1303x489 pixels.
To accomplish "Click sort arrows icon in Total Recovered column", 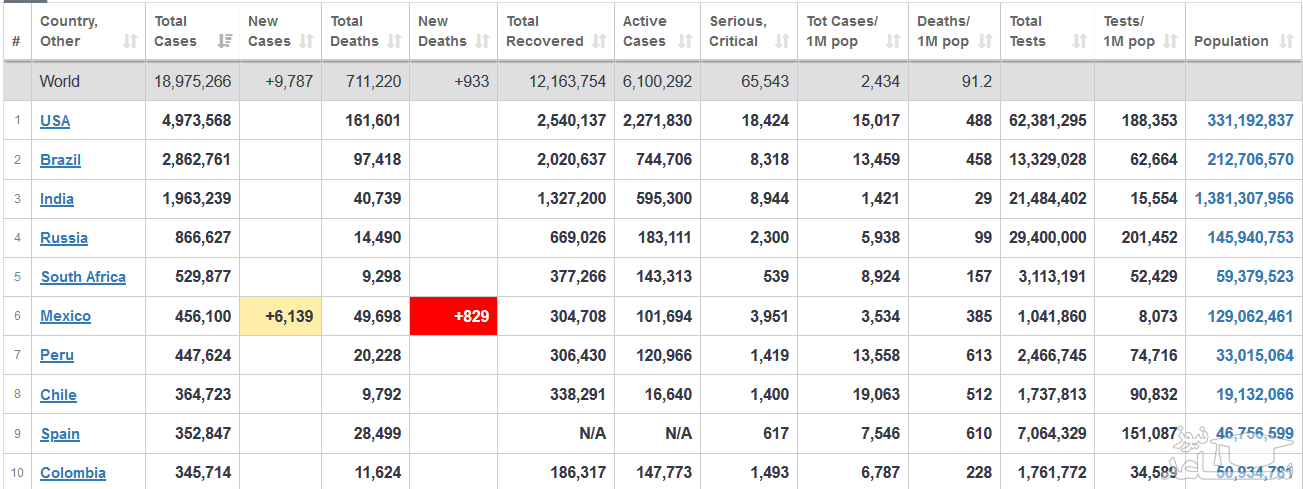I will [599, 41].
